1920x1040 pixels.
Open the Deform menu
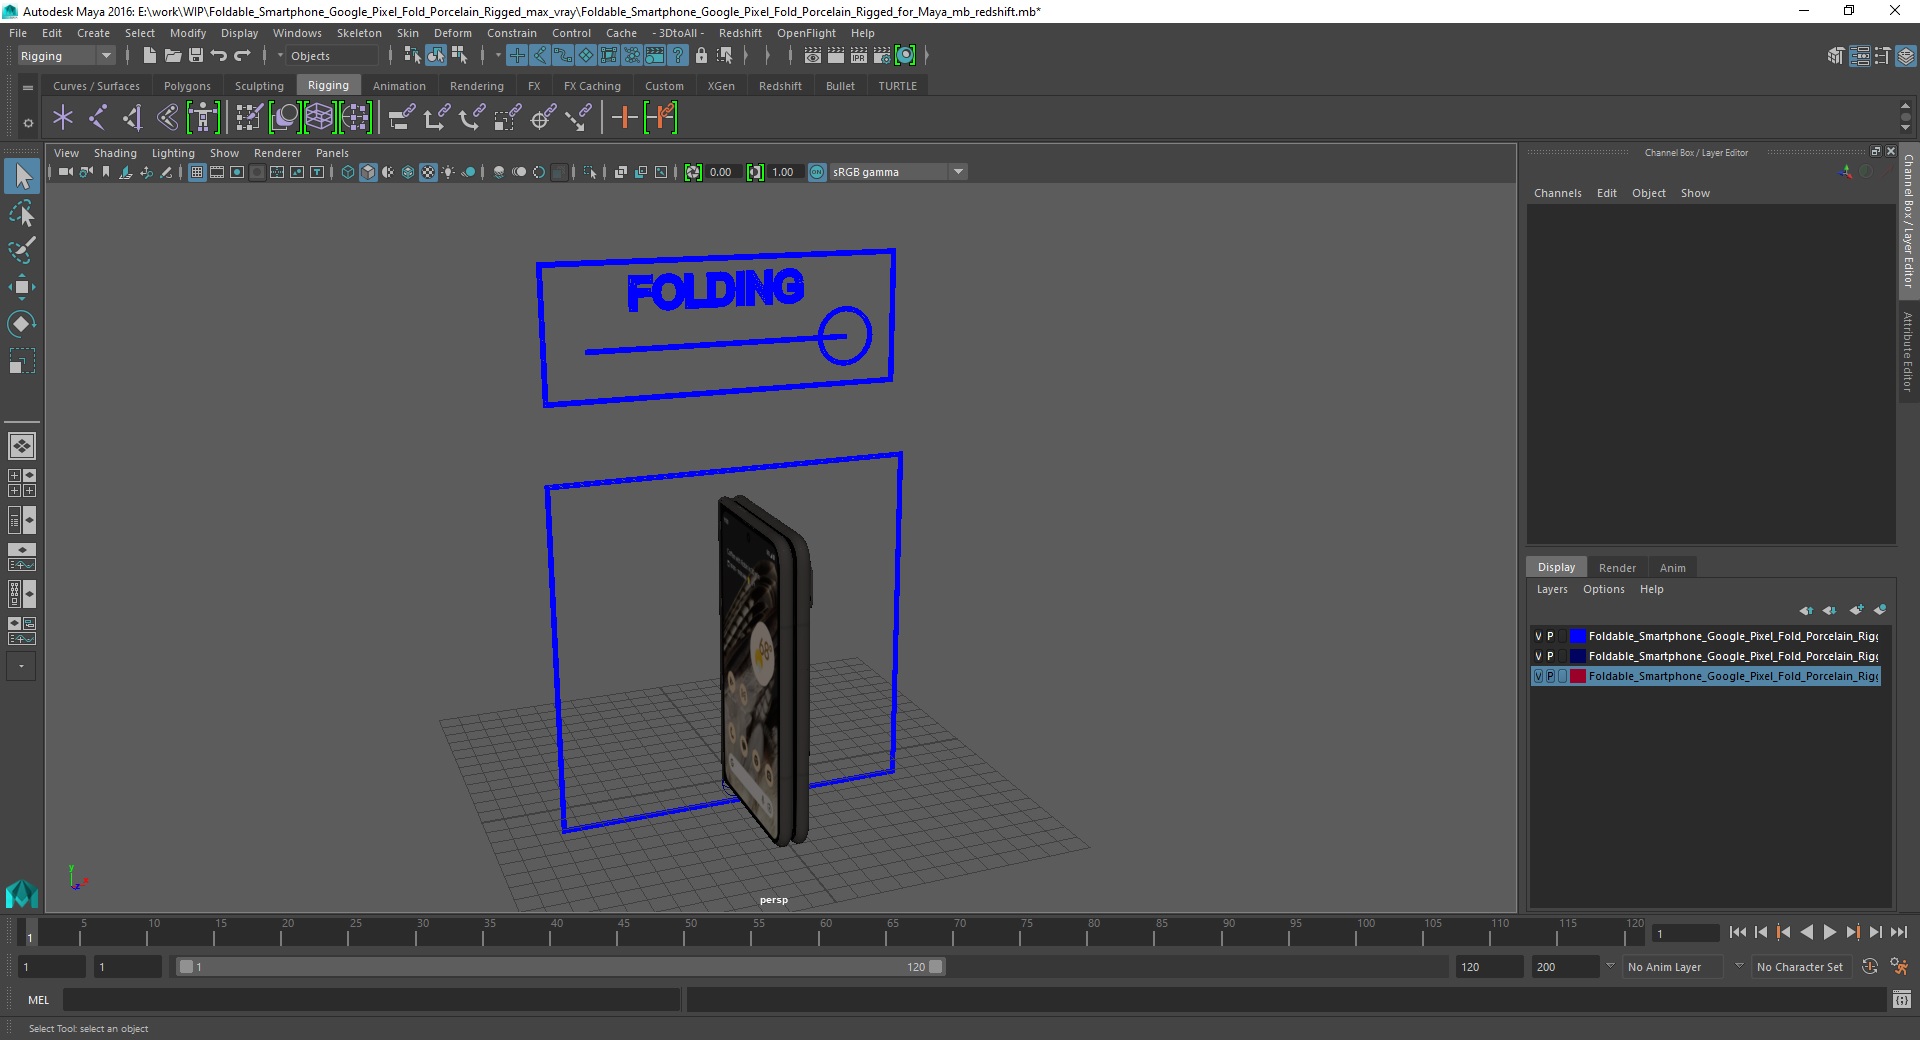coord(453,33)
